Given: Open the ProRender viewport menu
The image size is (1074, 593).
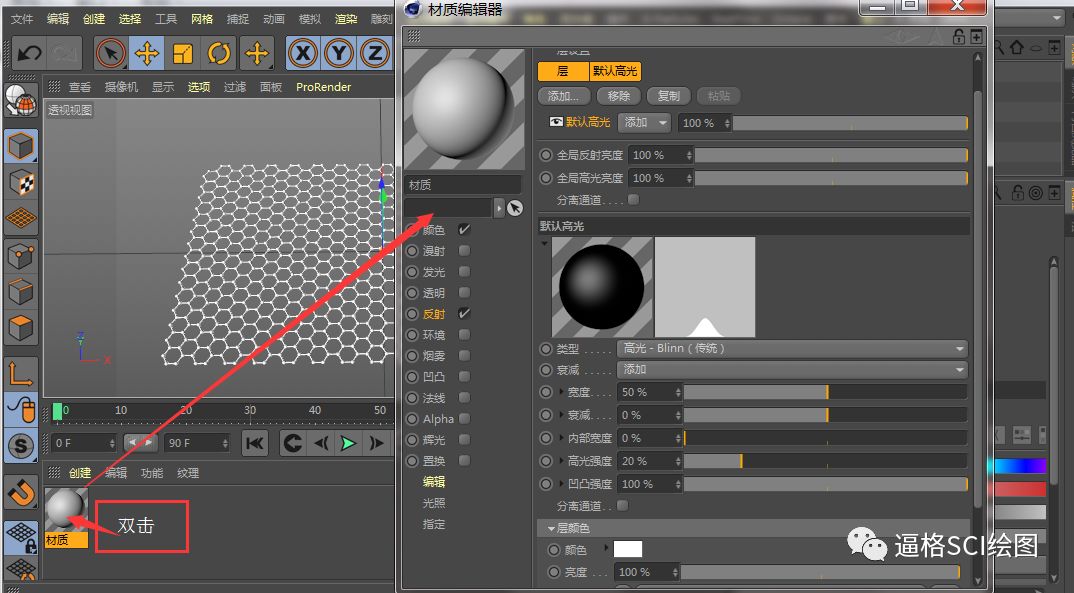Looking at the screenshot, I should [x=323, y=87].
